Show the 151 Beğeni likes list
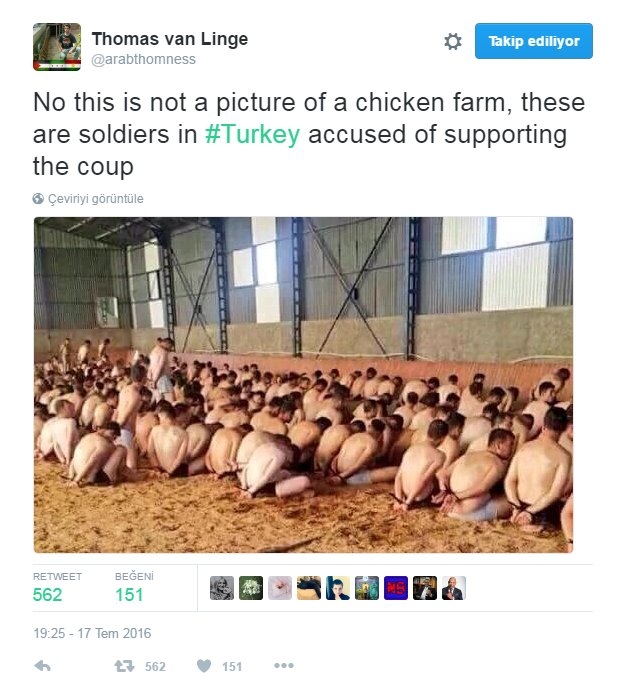 pyautogui.click(x=134, y=587)
